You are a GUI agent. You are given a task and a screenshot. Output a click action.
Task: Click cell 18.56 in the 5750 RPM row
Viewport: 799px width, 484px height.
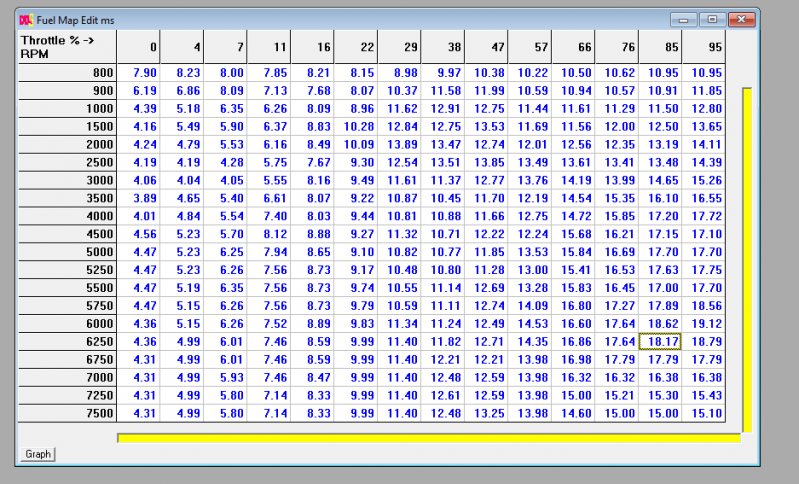tap(704, 306)
